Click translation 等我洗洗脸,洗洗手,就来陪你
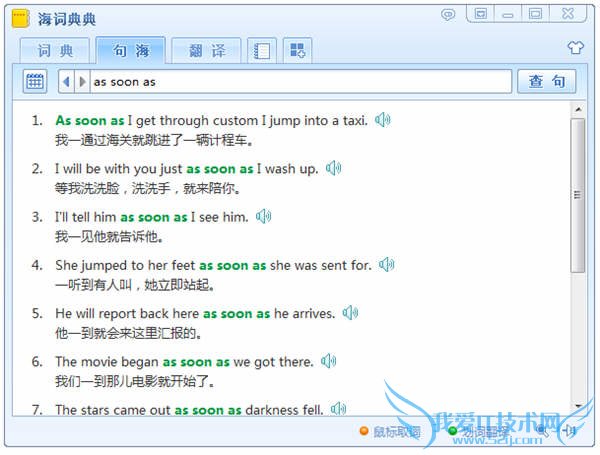This screenshot has height=455, width=600. [148, 188]
